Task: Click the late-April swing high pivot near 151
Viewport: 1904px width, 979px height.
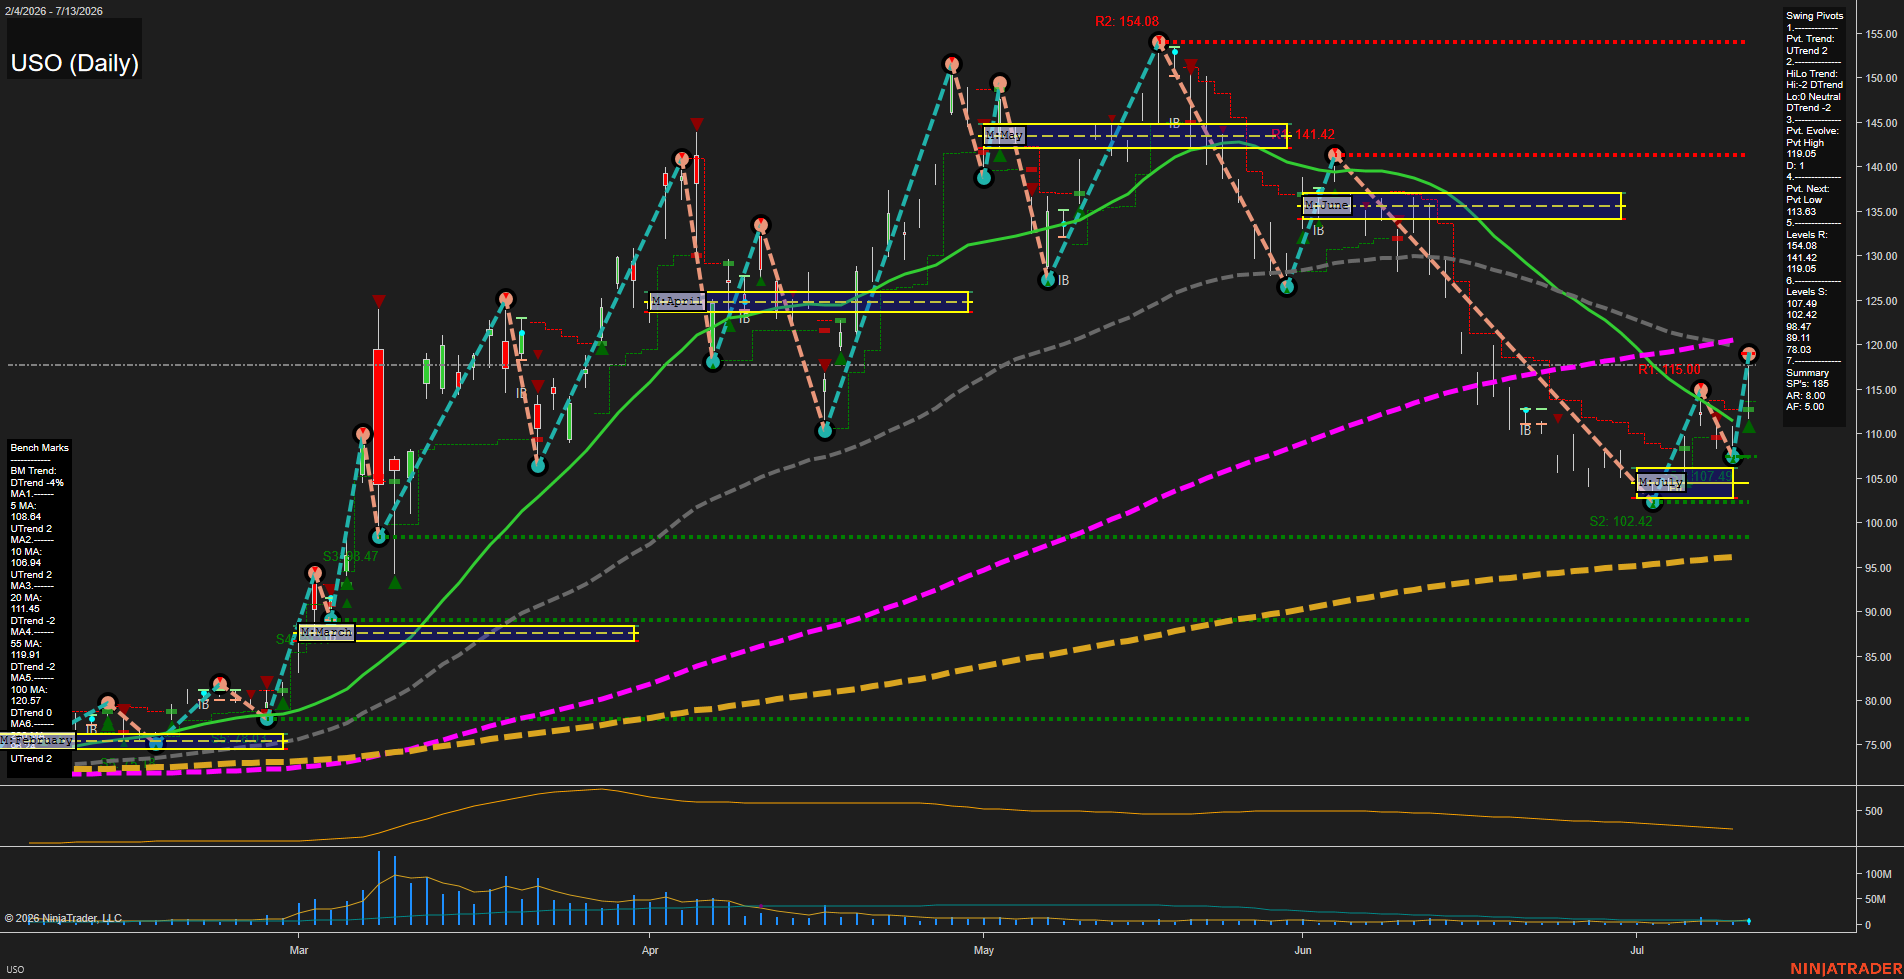Action: pos(951,64)
